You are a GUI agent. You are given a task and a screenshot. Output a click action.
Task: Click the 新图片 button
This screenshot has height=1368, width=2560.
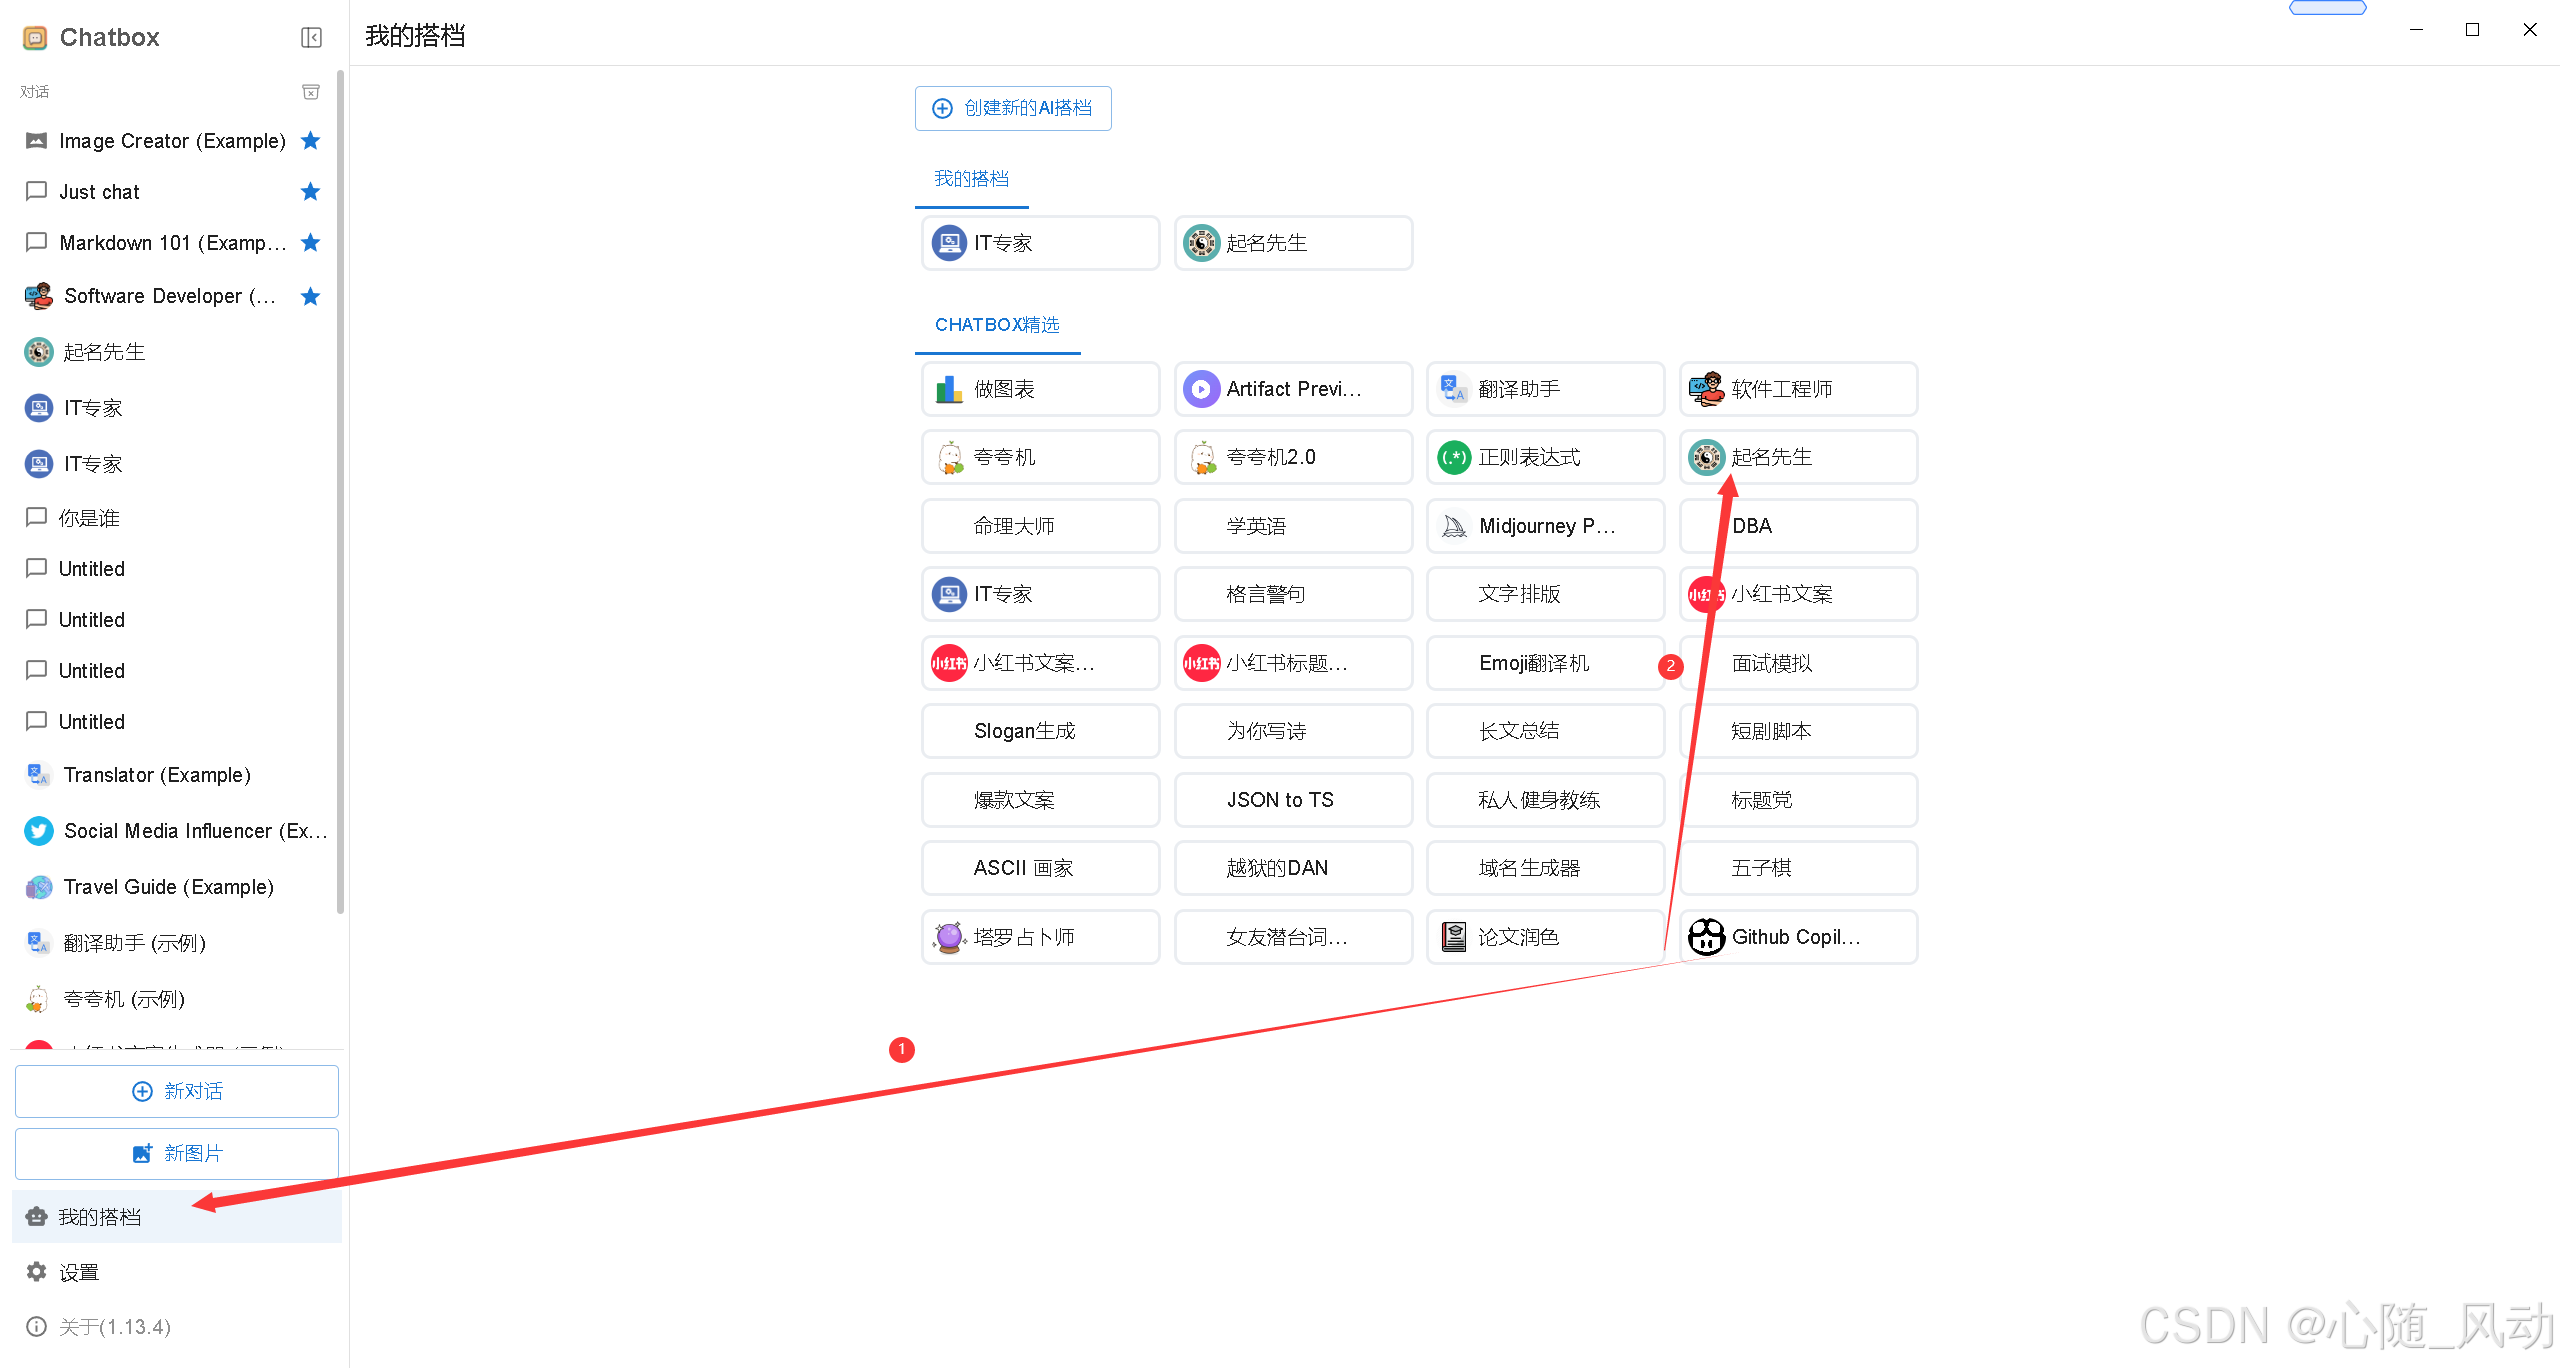click(x=177, y=1153)
